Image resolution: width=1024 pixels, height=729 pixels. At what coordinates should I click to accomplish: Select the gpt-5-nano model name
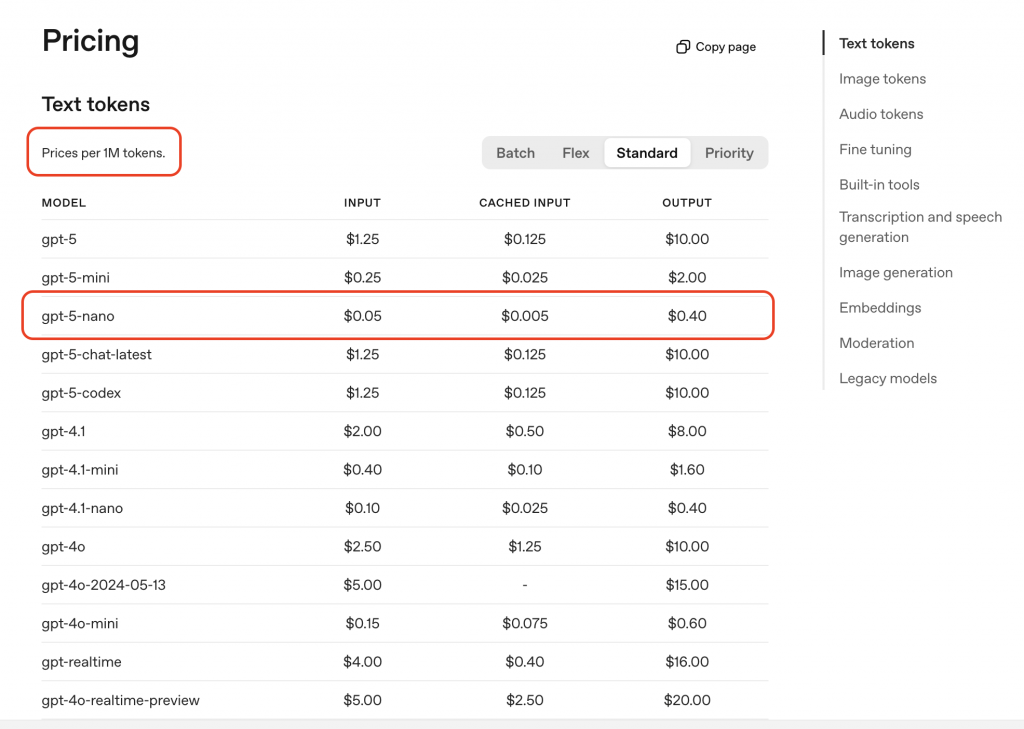(x=78, y=316)
